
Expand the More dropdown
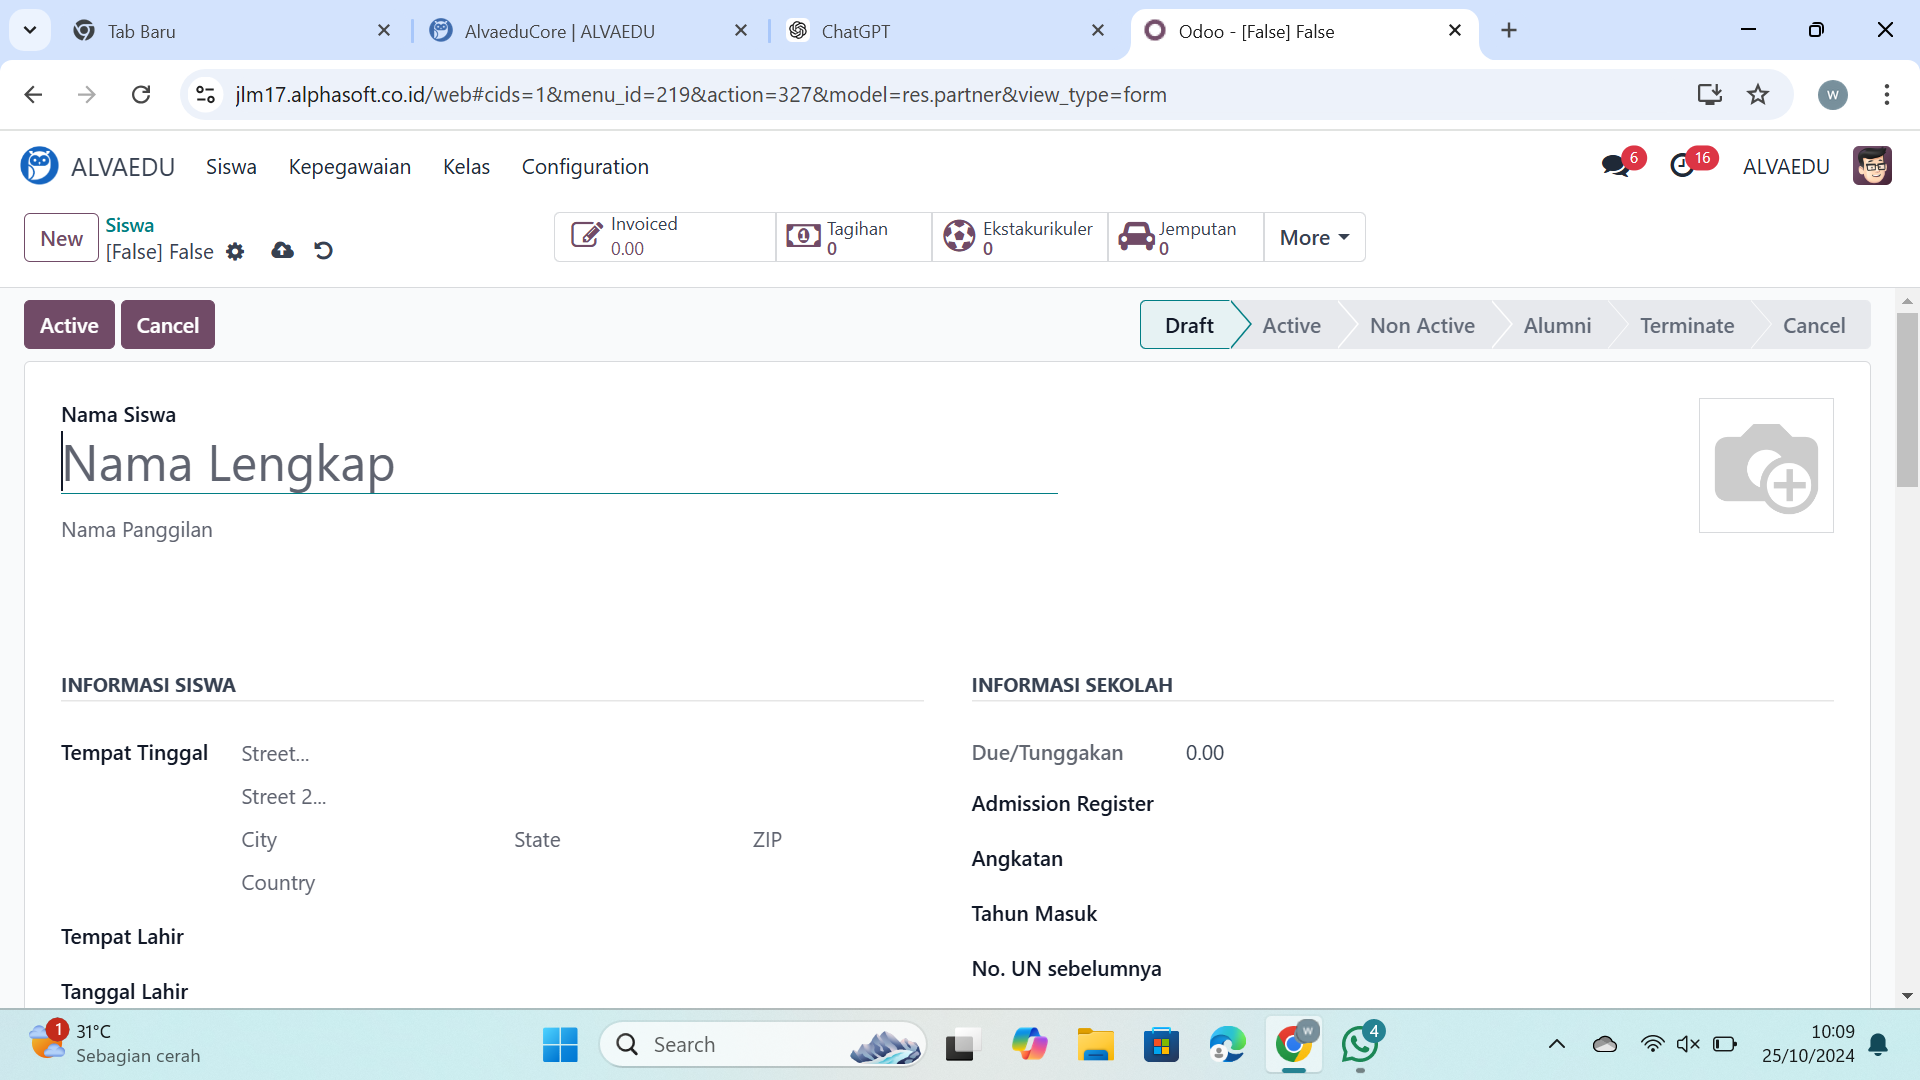(x=1314, y=238)
